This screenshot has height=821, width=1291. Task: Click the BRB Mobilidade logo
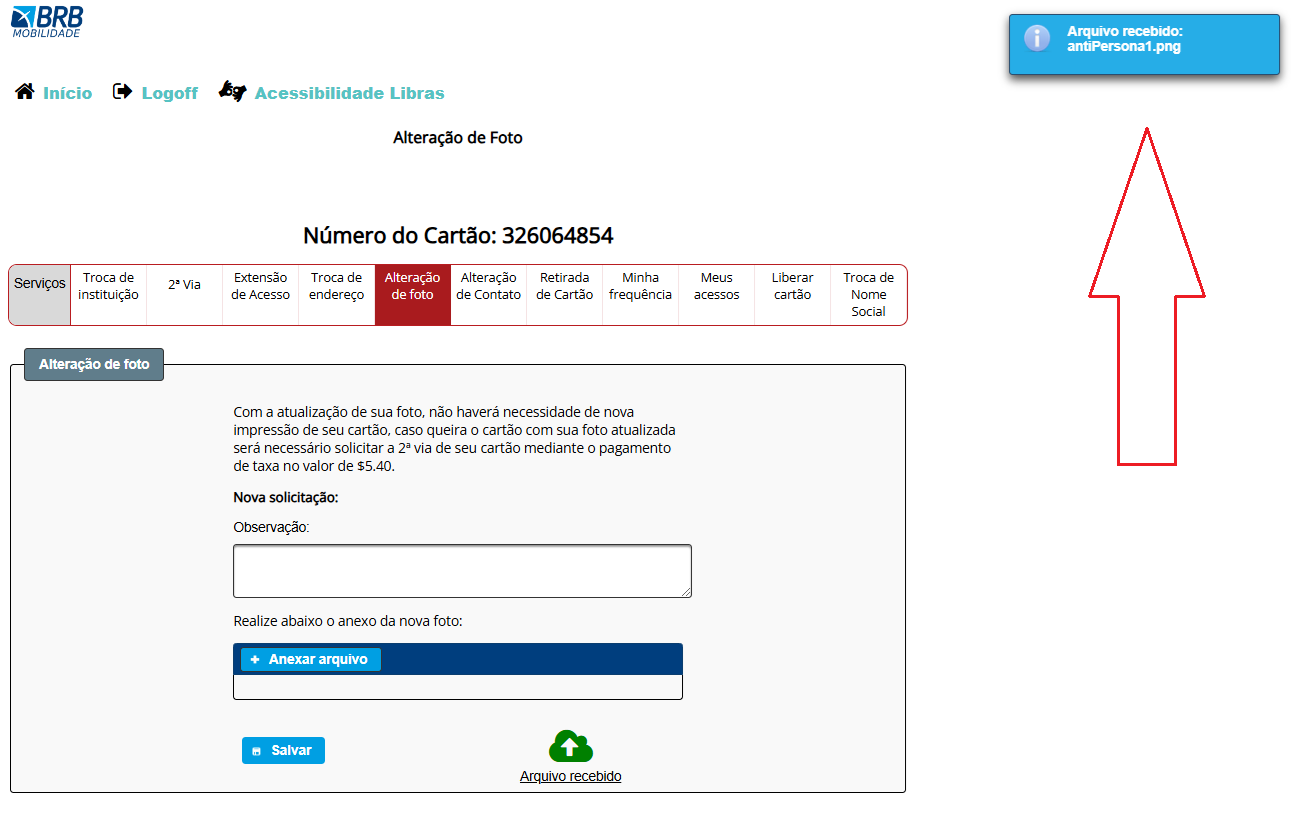[47, 20]
